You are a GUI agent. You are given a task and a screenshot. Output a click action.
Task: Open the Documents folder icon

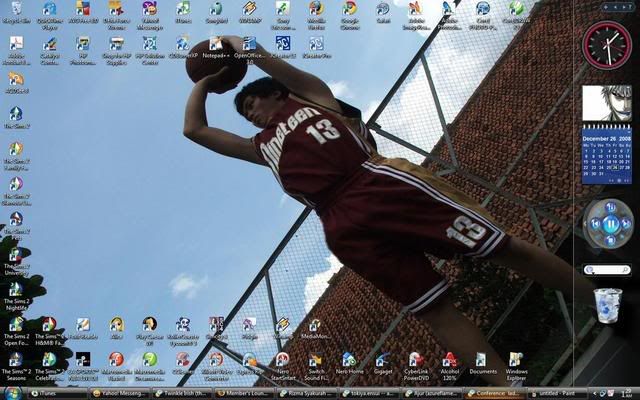coord(482,360)
